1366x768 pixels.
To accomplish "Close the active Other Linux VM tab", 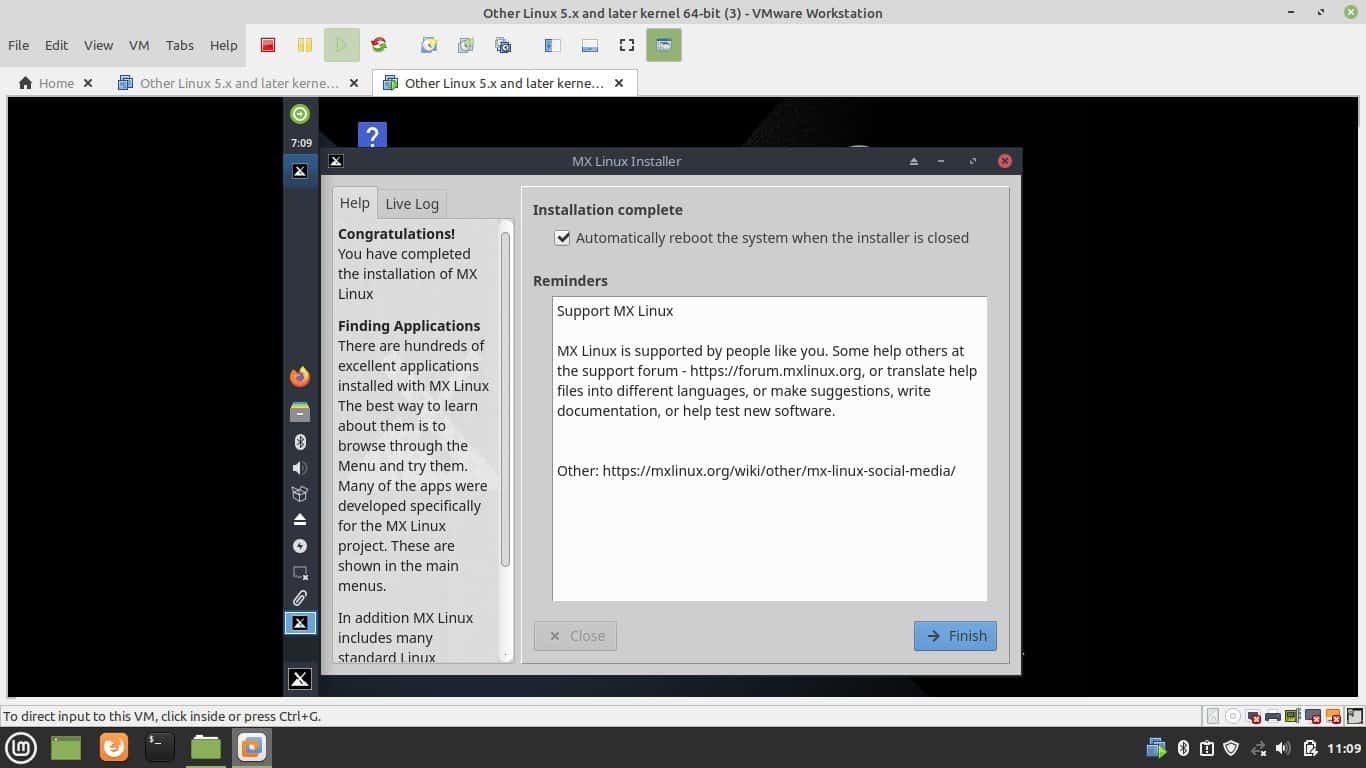I will tap(619, 83).
